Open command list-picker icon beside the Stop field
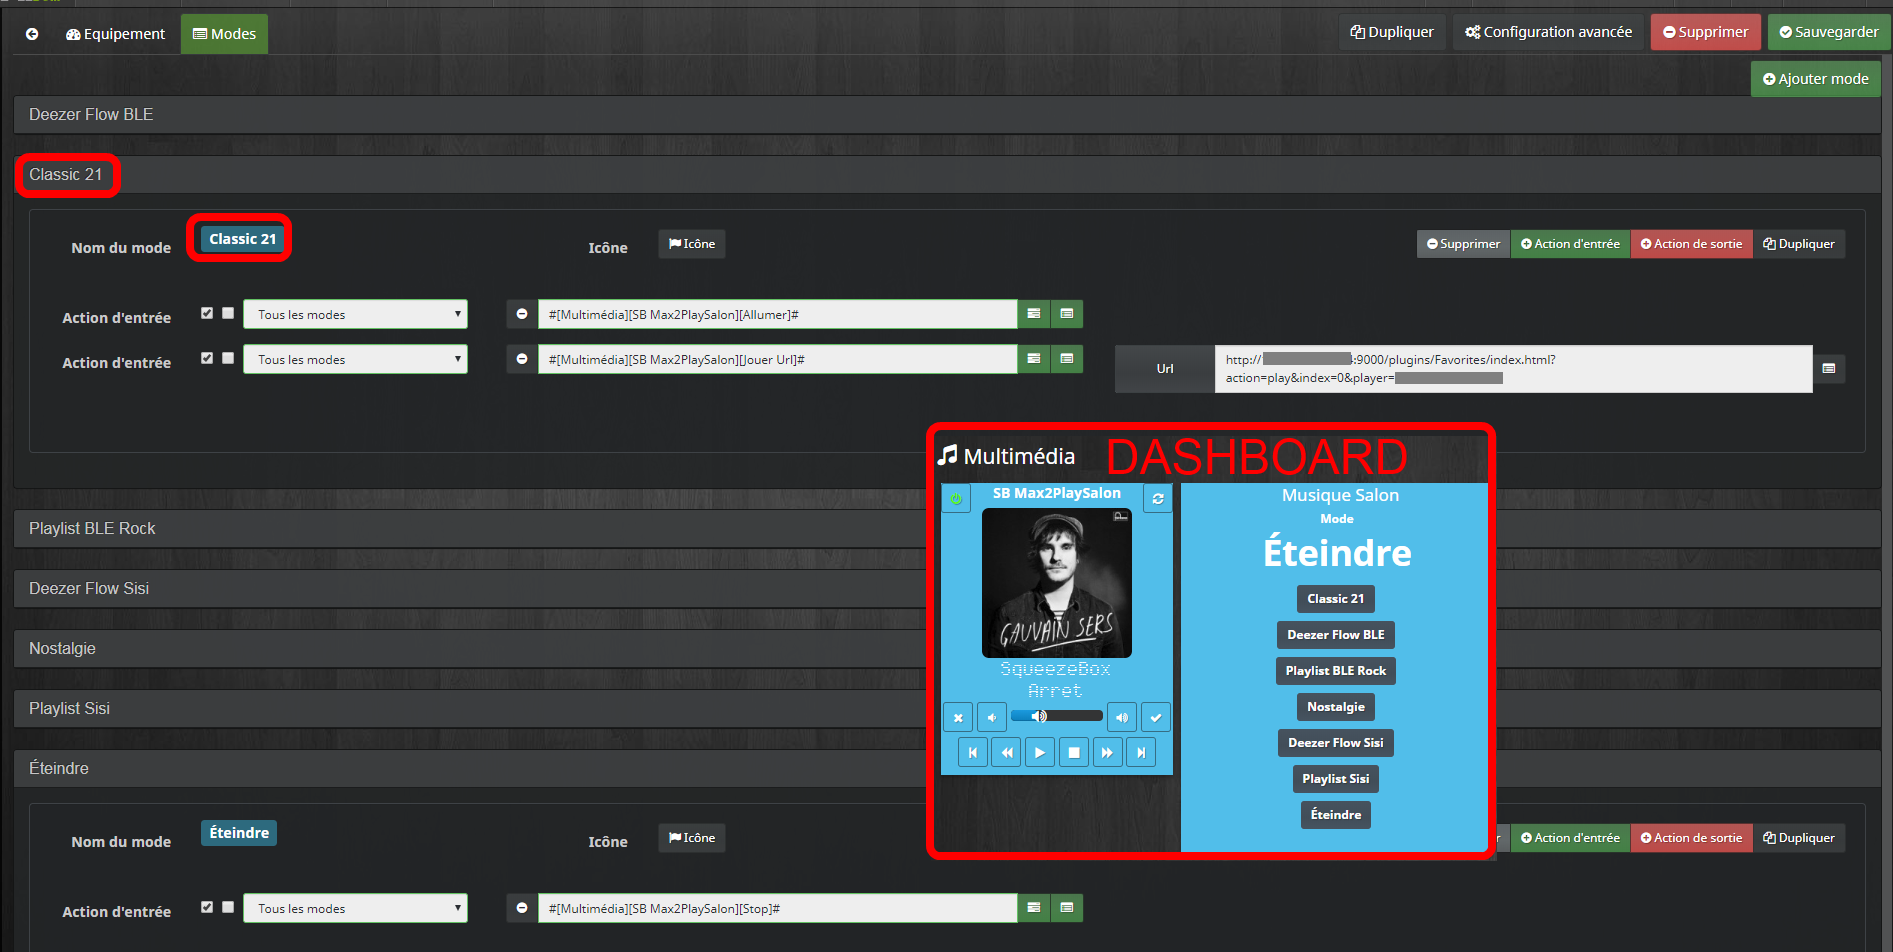The image size is (1893, 952). (x=1067, y=908)
